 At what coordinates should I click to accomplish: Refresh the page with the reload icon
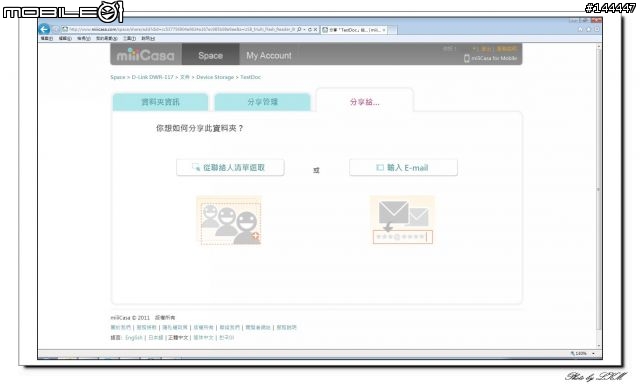pos(310,30)
